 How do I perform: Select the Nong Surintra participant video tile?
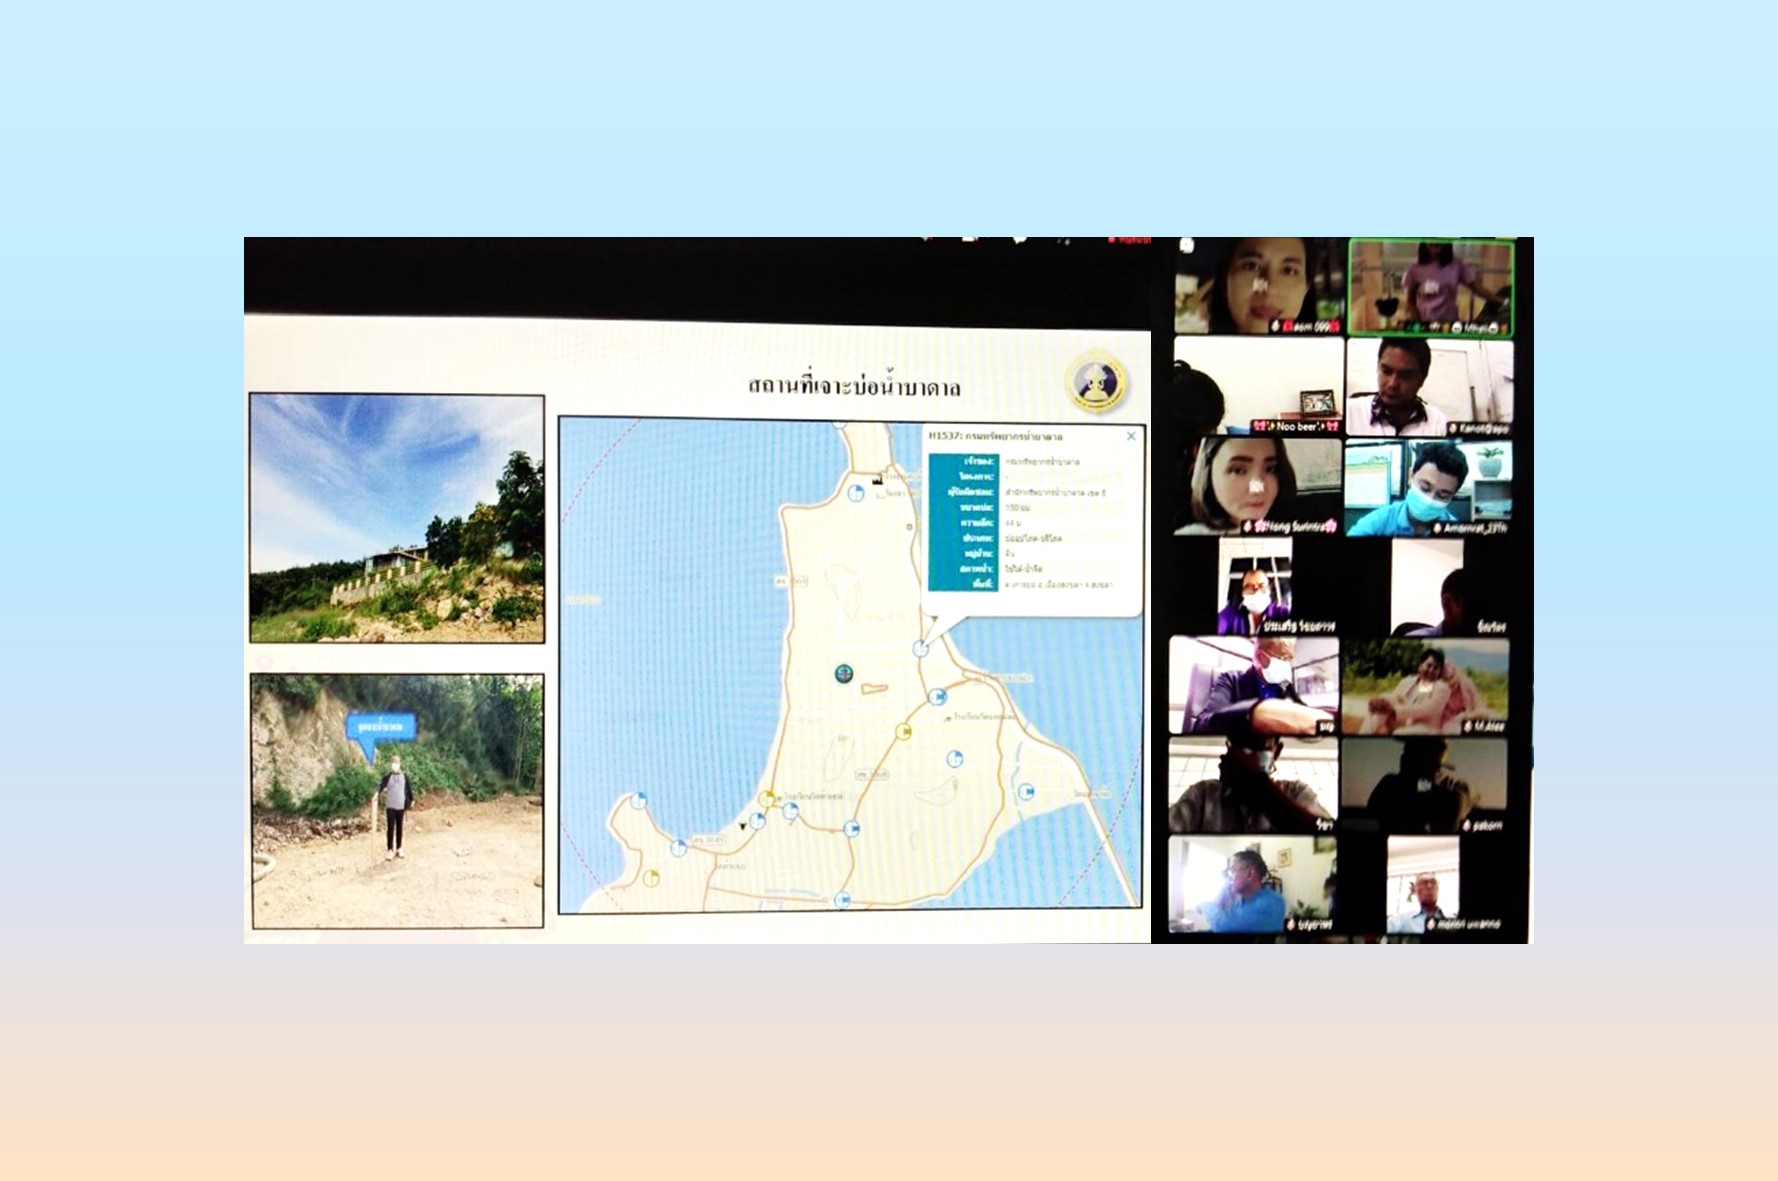1258,486
